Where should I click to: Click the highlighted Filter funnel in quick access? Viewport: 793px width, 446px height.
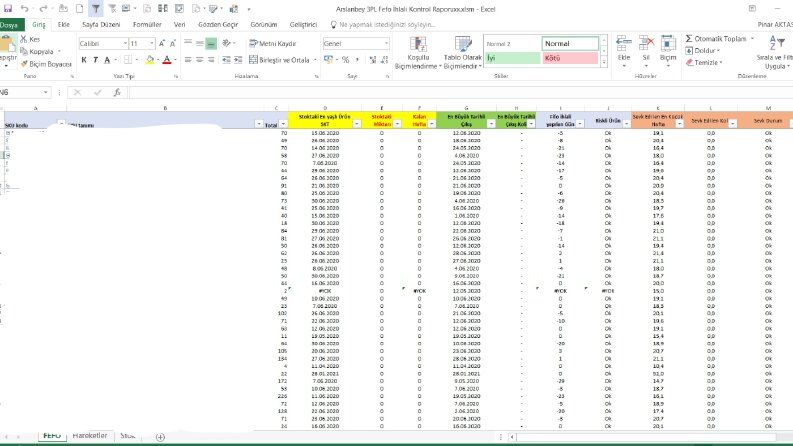pos(96,9)
